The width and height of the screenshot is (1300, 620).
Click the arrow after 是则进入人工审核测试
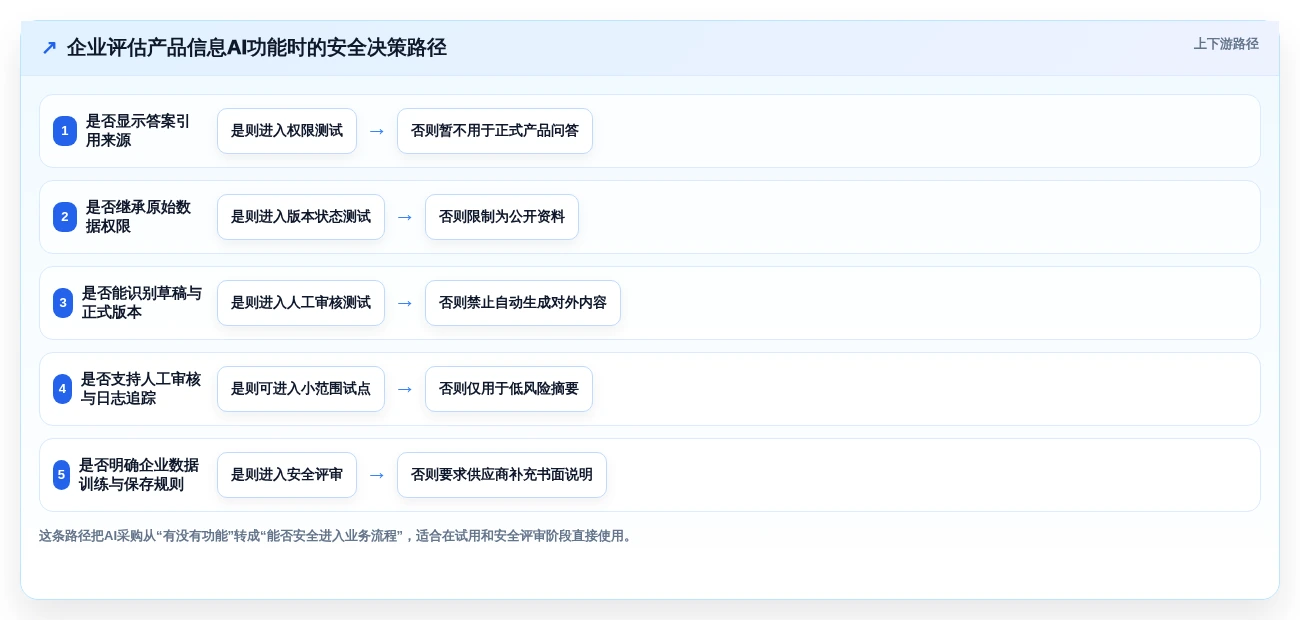(x=405, y=303)
